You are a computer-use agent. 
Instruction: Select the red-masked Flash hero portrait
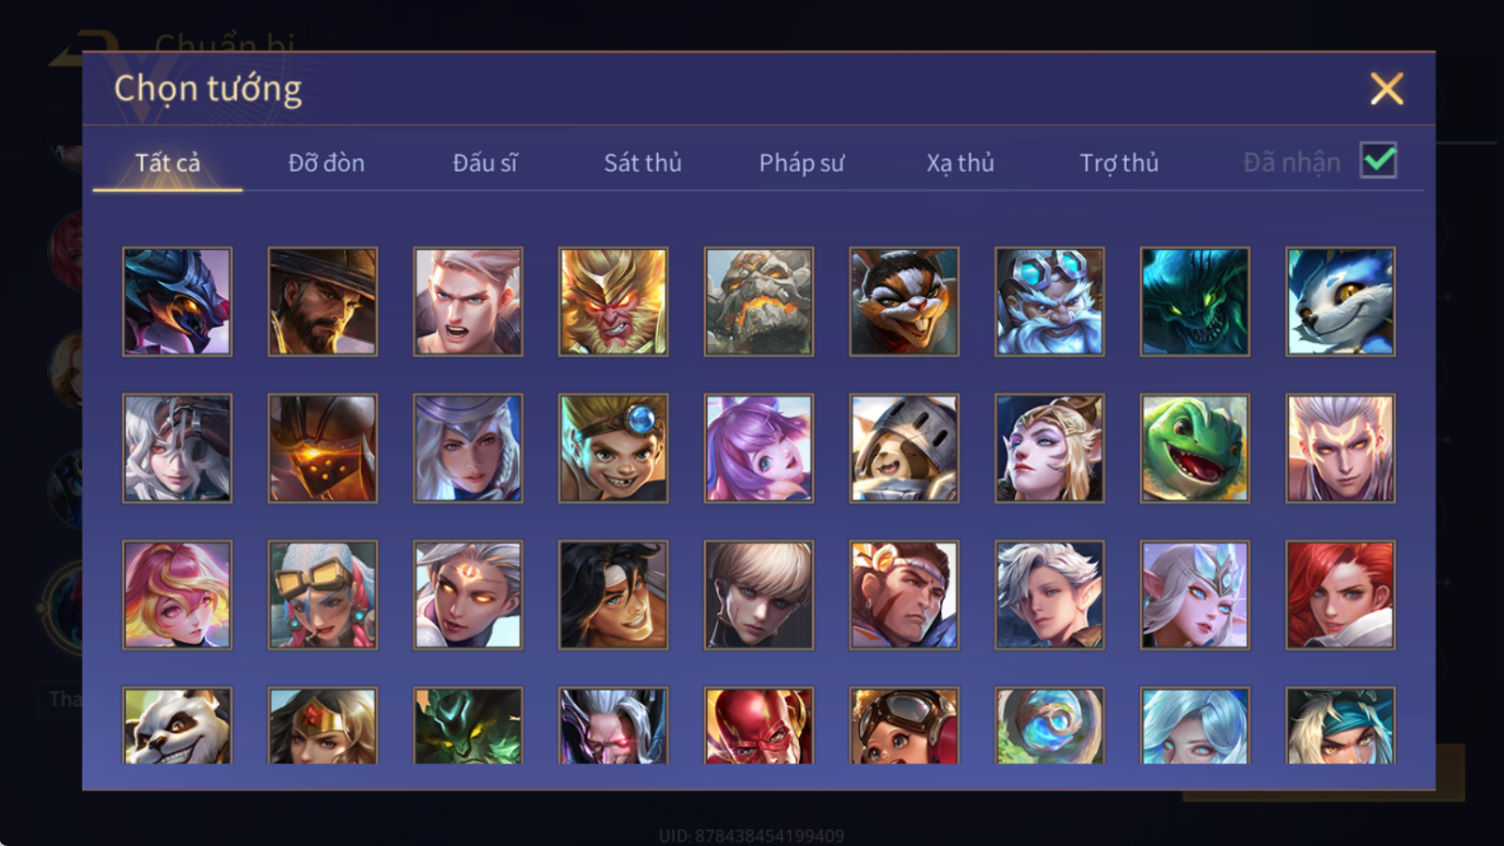point(759,726)
